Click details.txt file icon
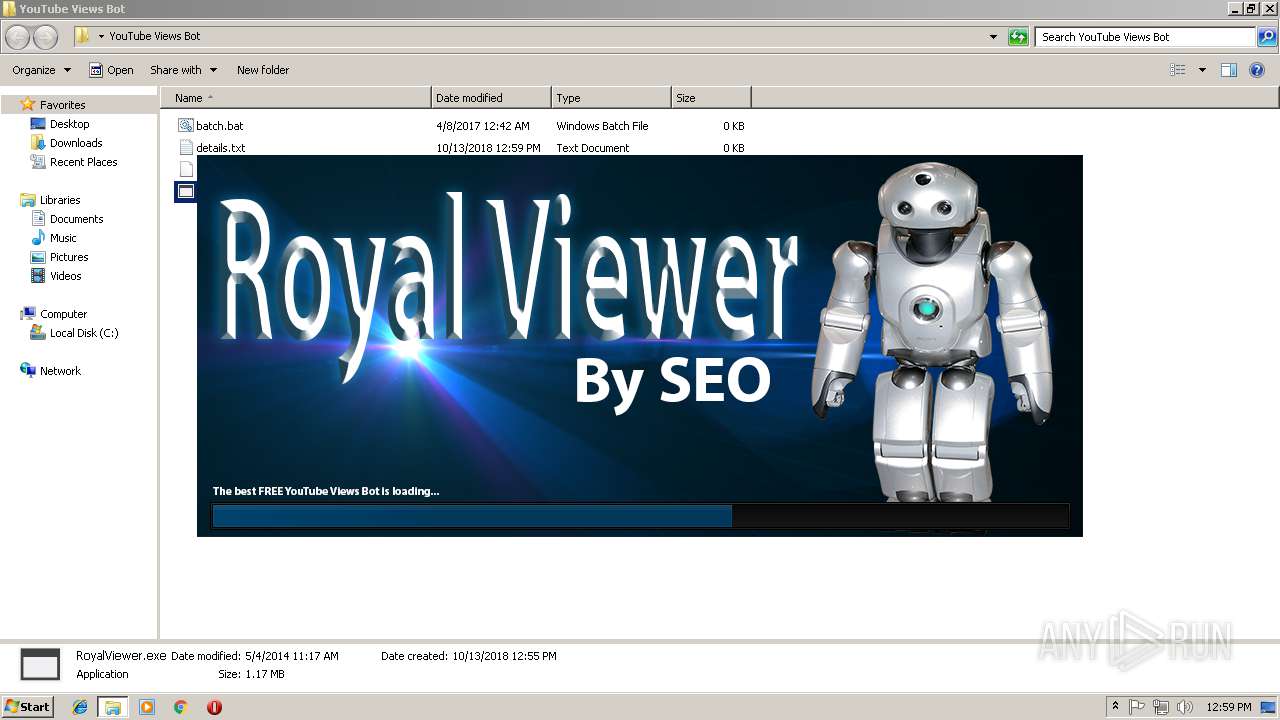 (x=186, y=148)
